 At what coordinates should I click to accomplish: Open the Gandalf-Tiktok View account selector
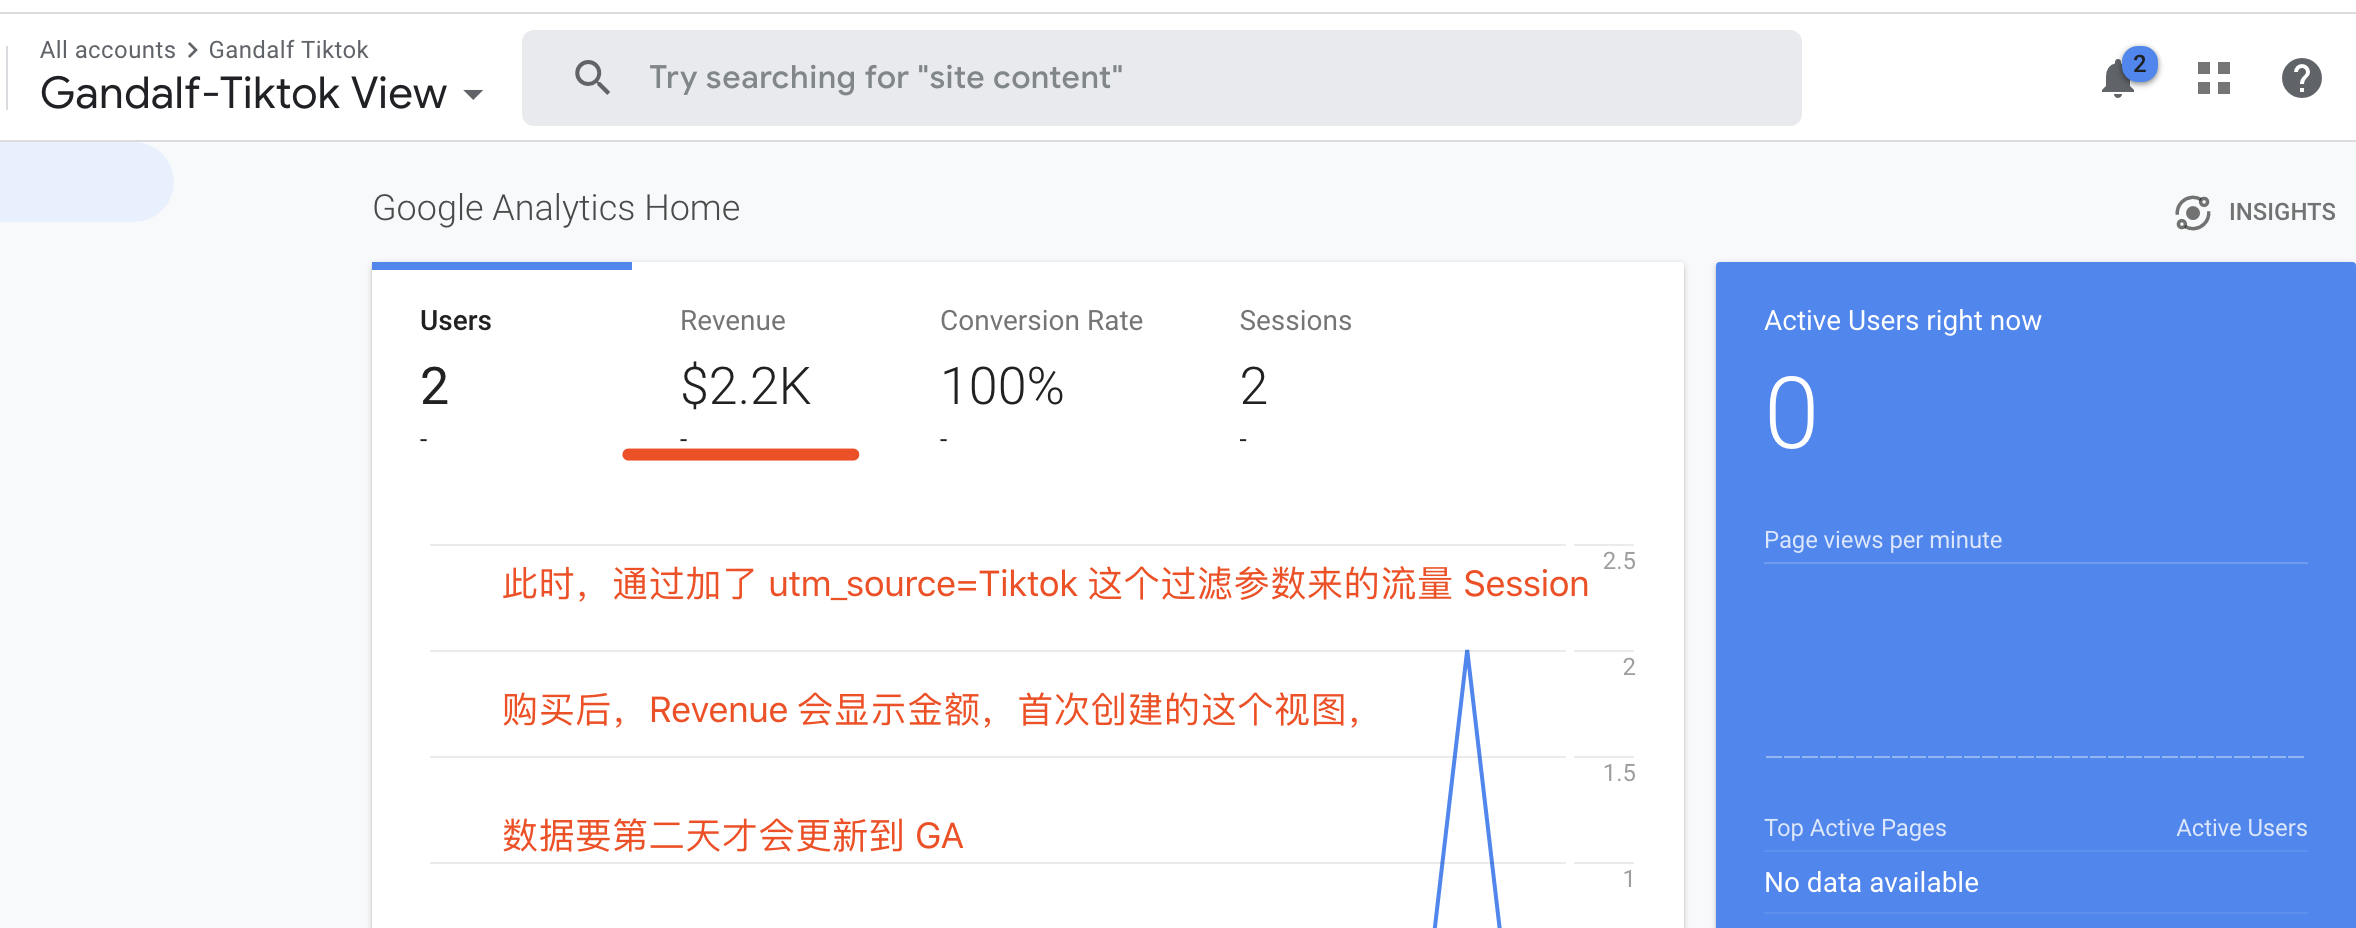point(243,93)
